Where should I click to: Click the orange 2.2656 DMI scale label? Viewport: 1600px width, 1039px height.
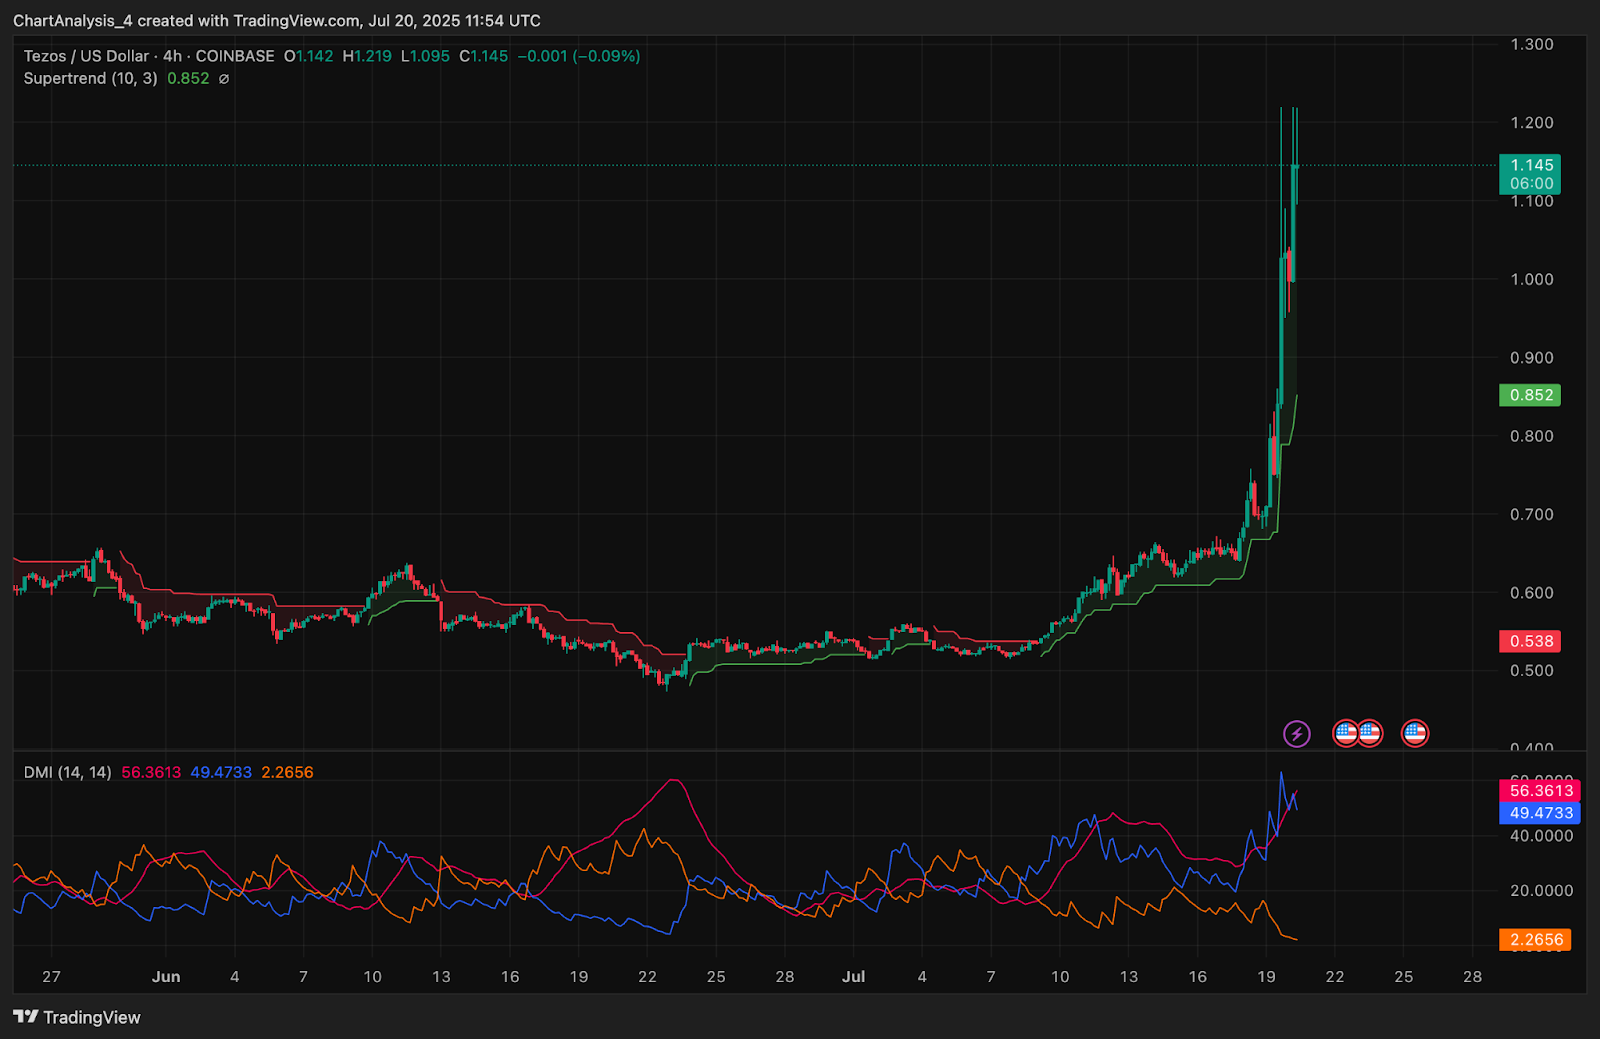(x=1535, y=940)
